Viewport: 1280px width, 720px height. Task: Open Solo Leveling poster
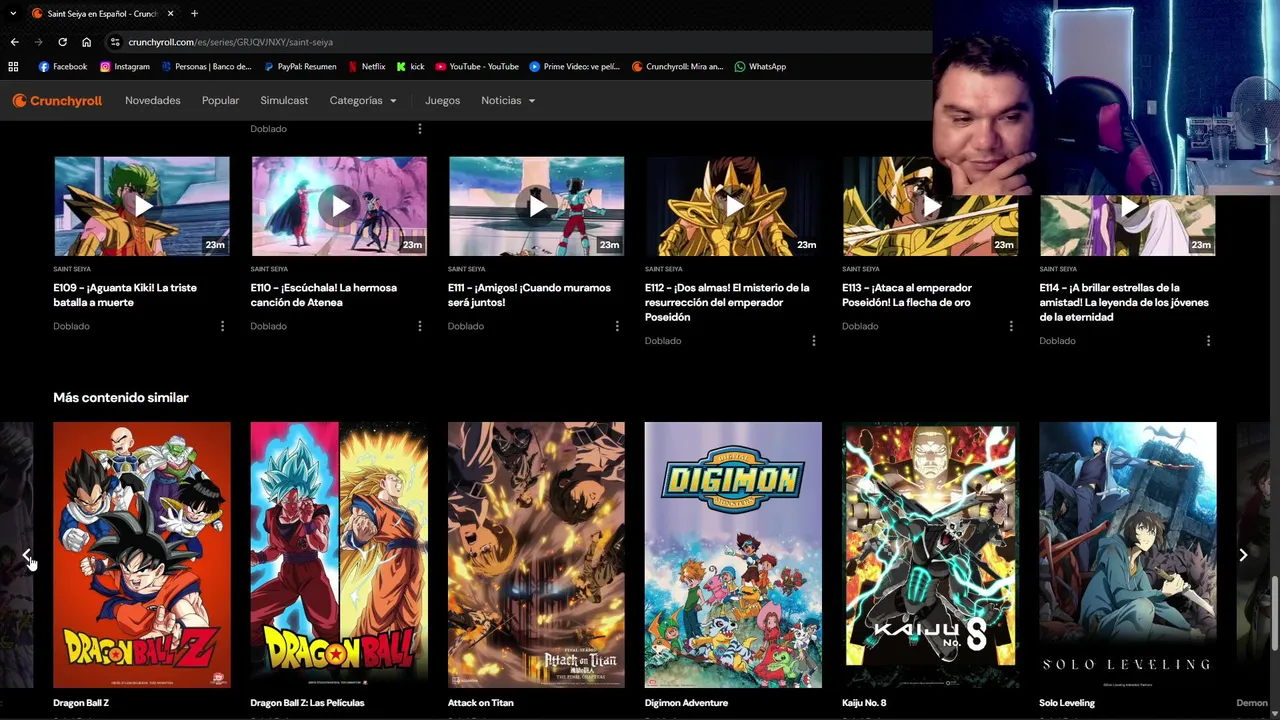pyautogui.click(x=1128, y=555)
